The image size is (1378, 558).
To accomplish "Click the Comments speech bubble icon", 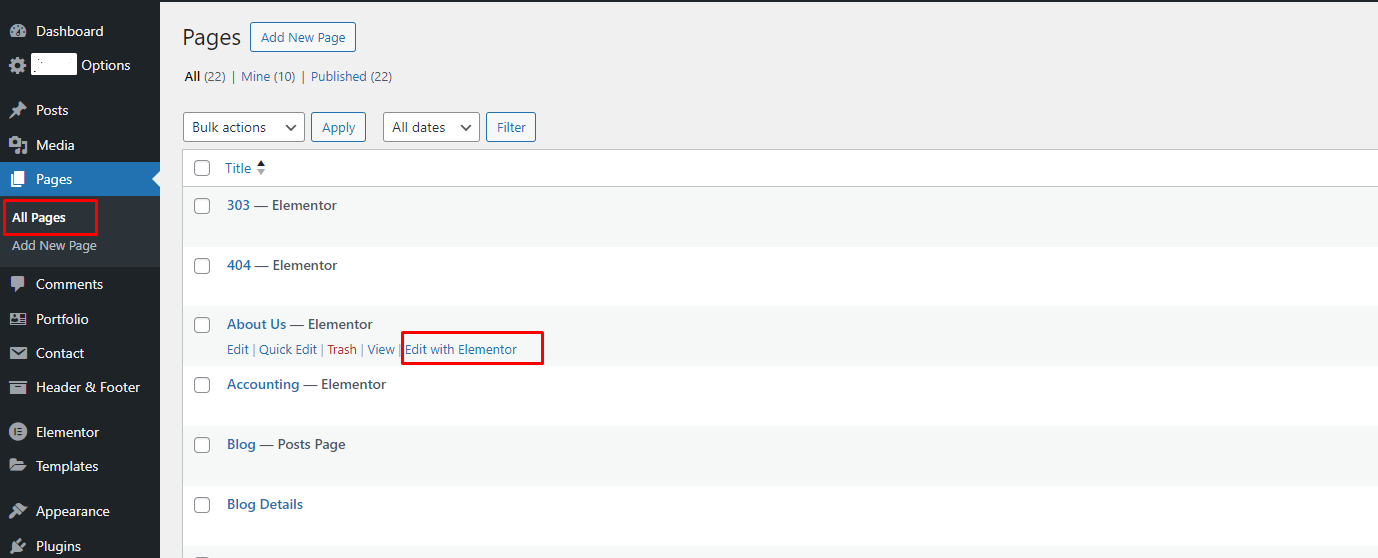I will click(18, 284).
